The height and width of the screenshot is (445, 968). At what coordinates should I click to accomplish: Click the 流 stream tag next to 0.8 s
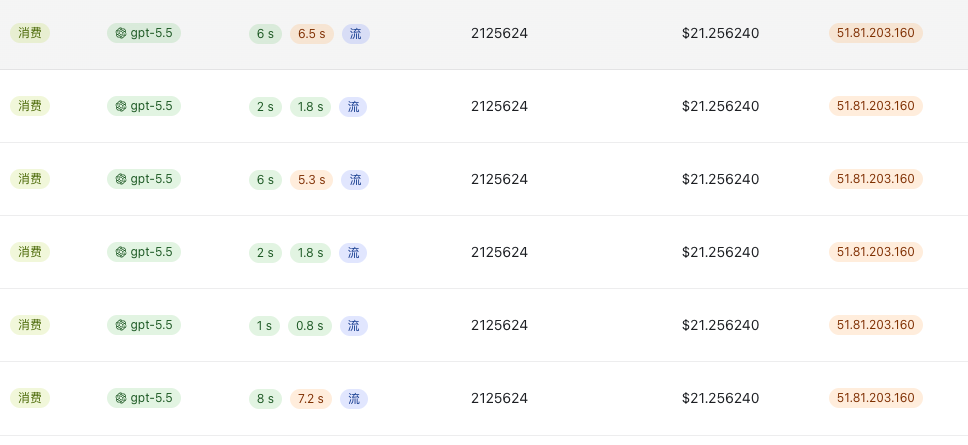pos(354,326)
